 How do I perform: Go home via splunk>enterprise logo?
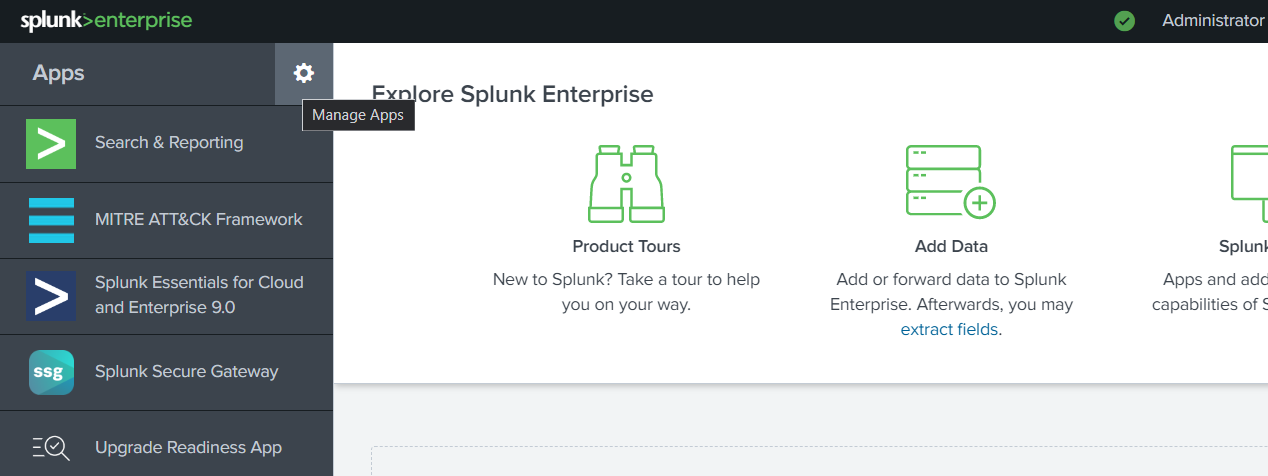[x=106, y=20]
